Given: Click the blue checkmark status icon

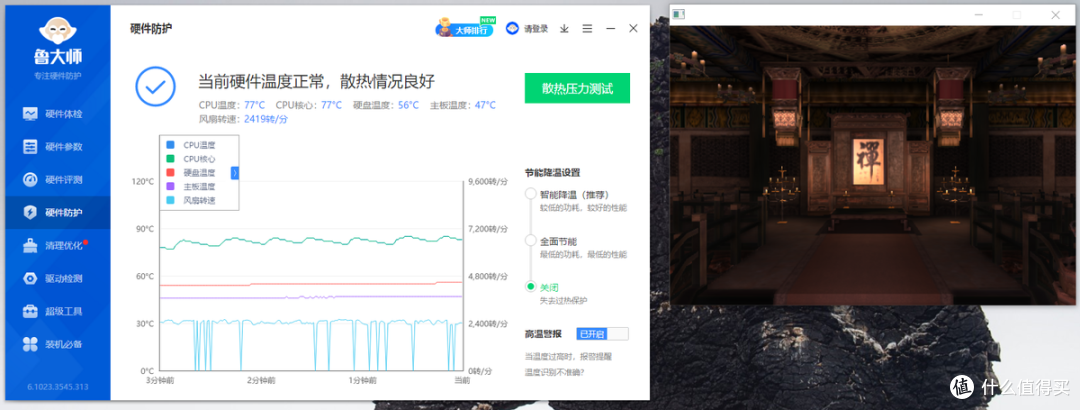Looking at the screenshot, I should click(x=156, y=87).
